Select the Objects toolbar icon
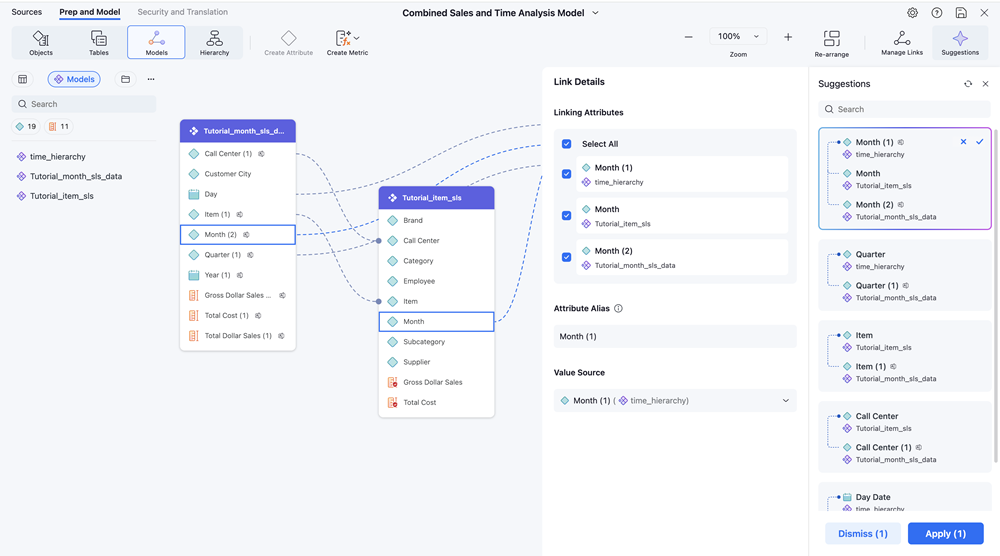The width and height of the screenshot is (1000, 556). point(41,42)
